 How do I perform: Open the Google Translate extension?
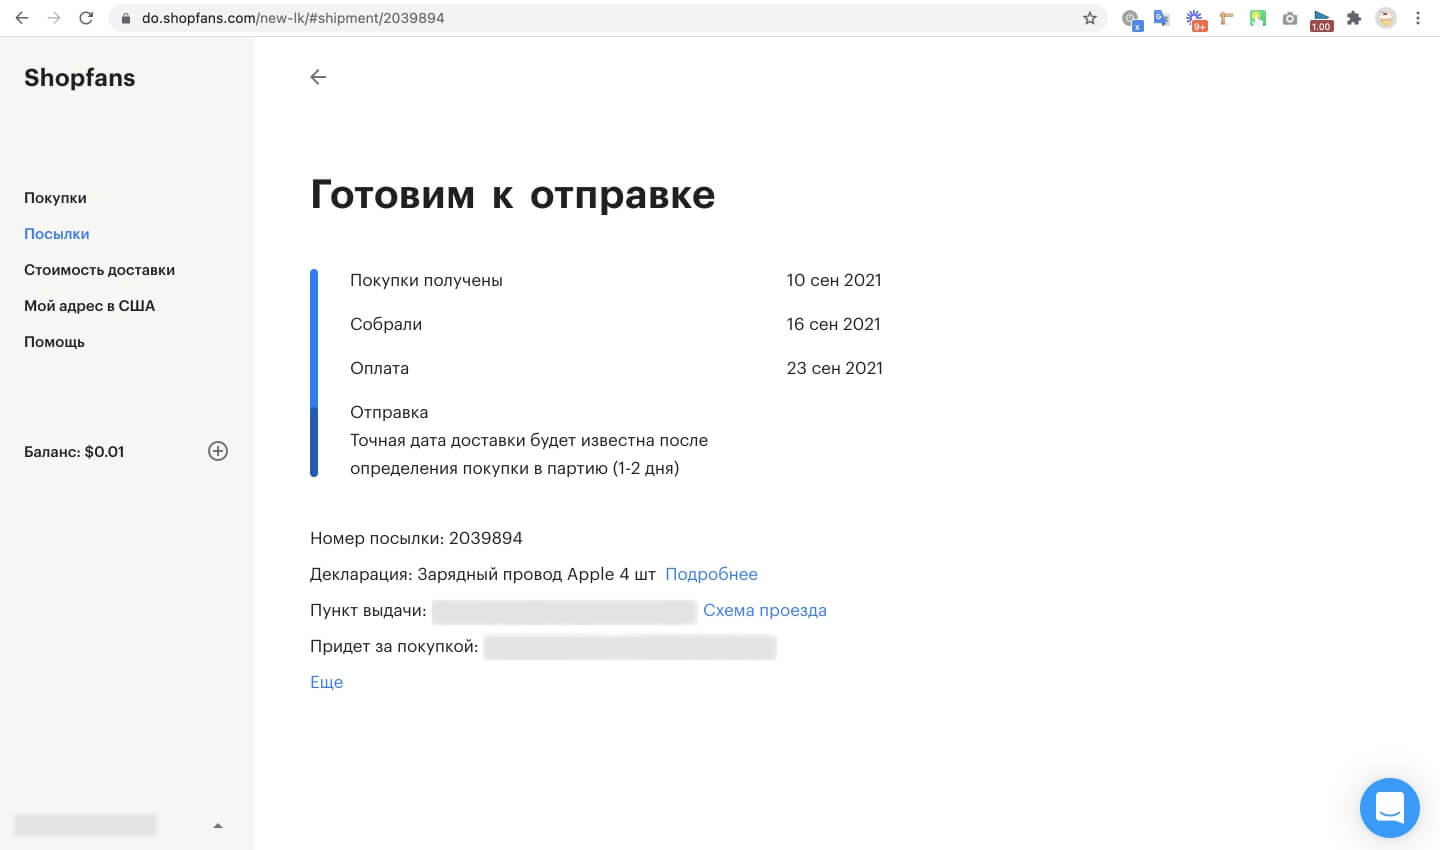[x=1161, y=18]
